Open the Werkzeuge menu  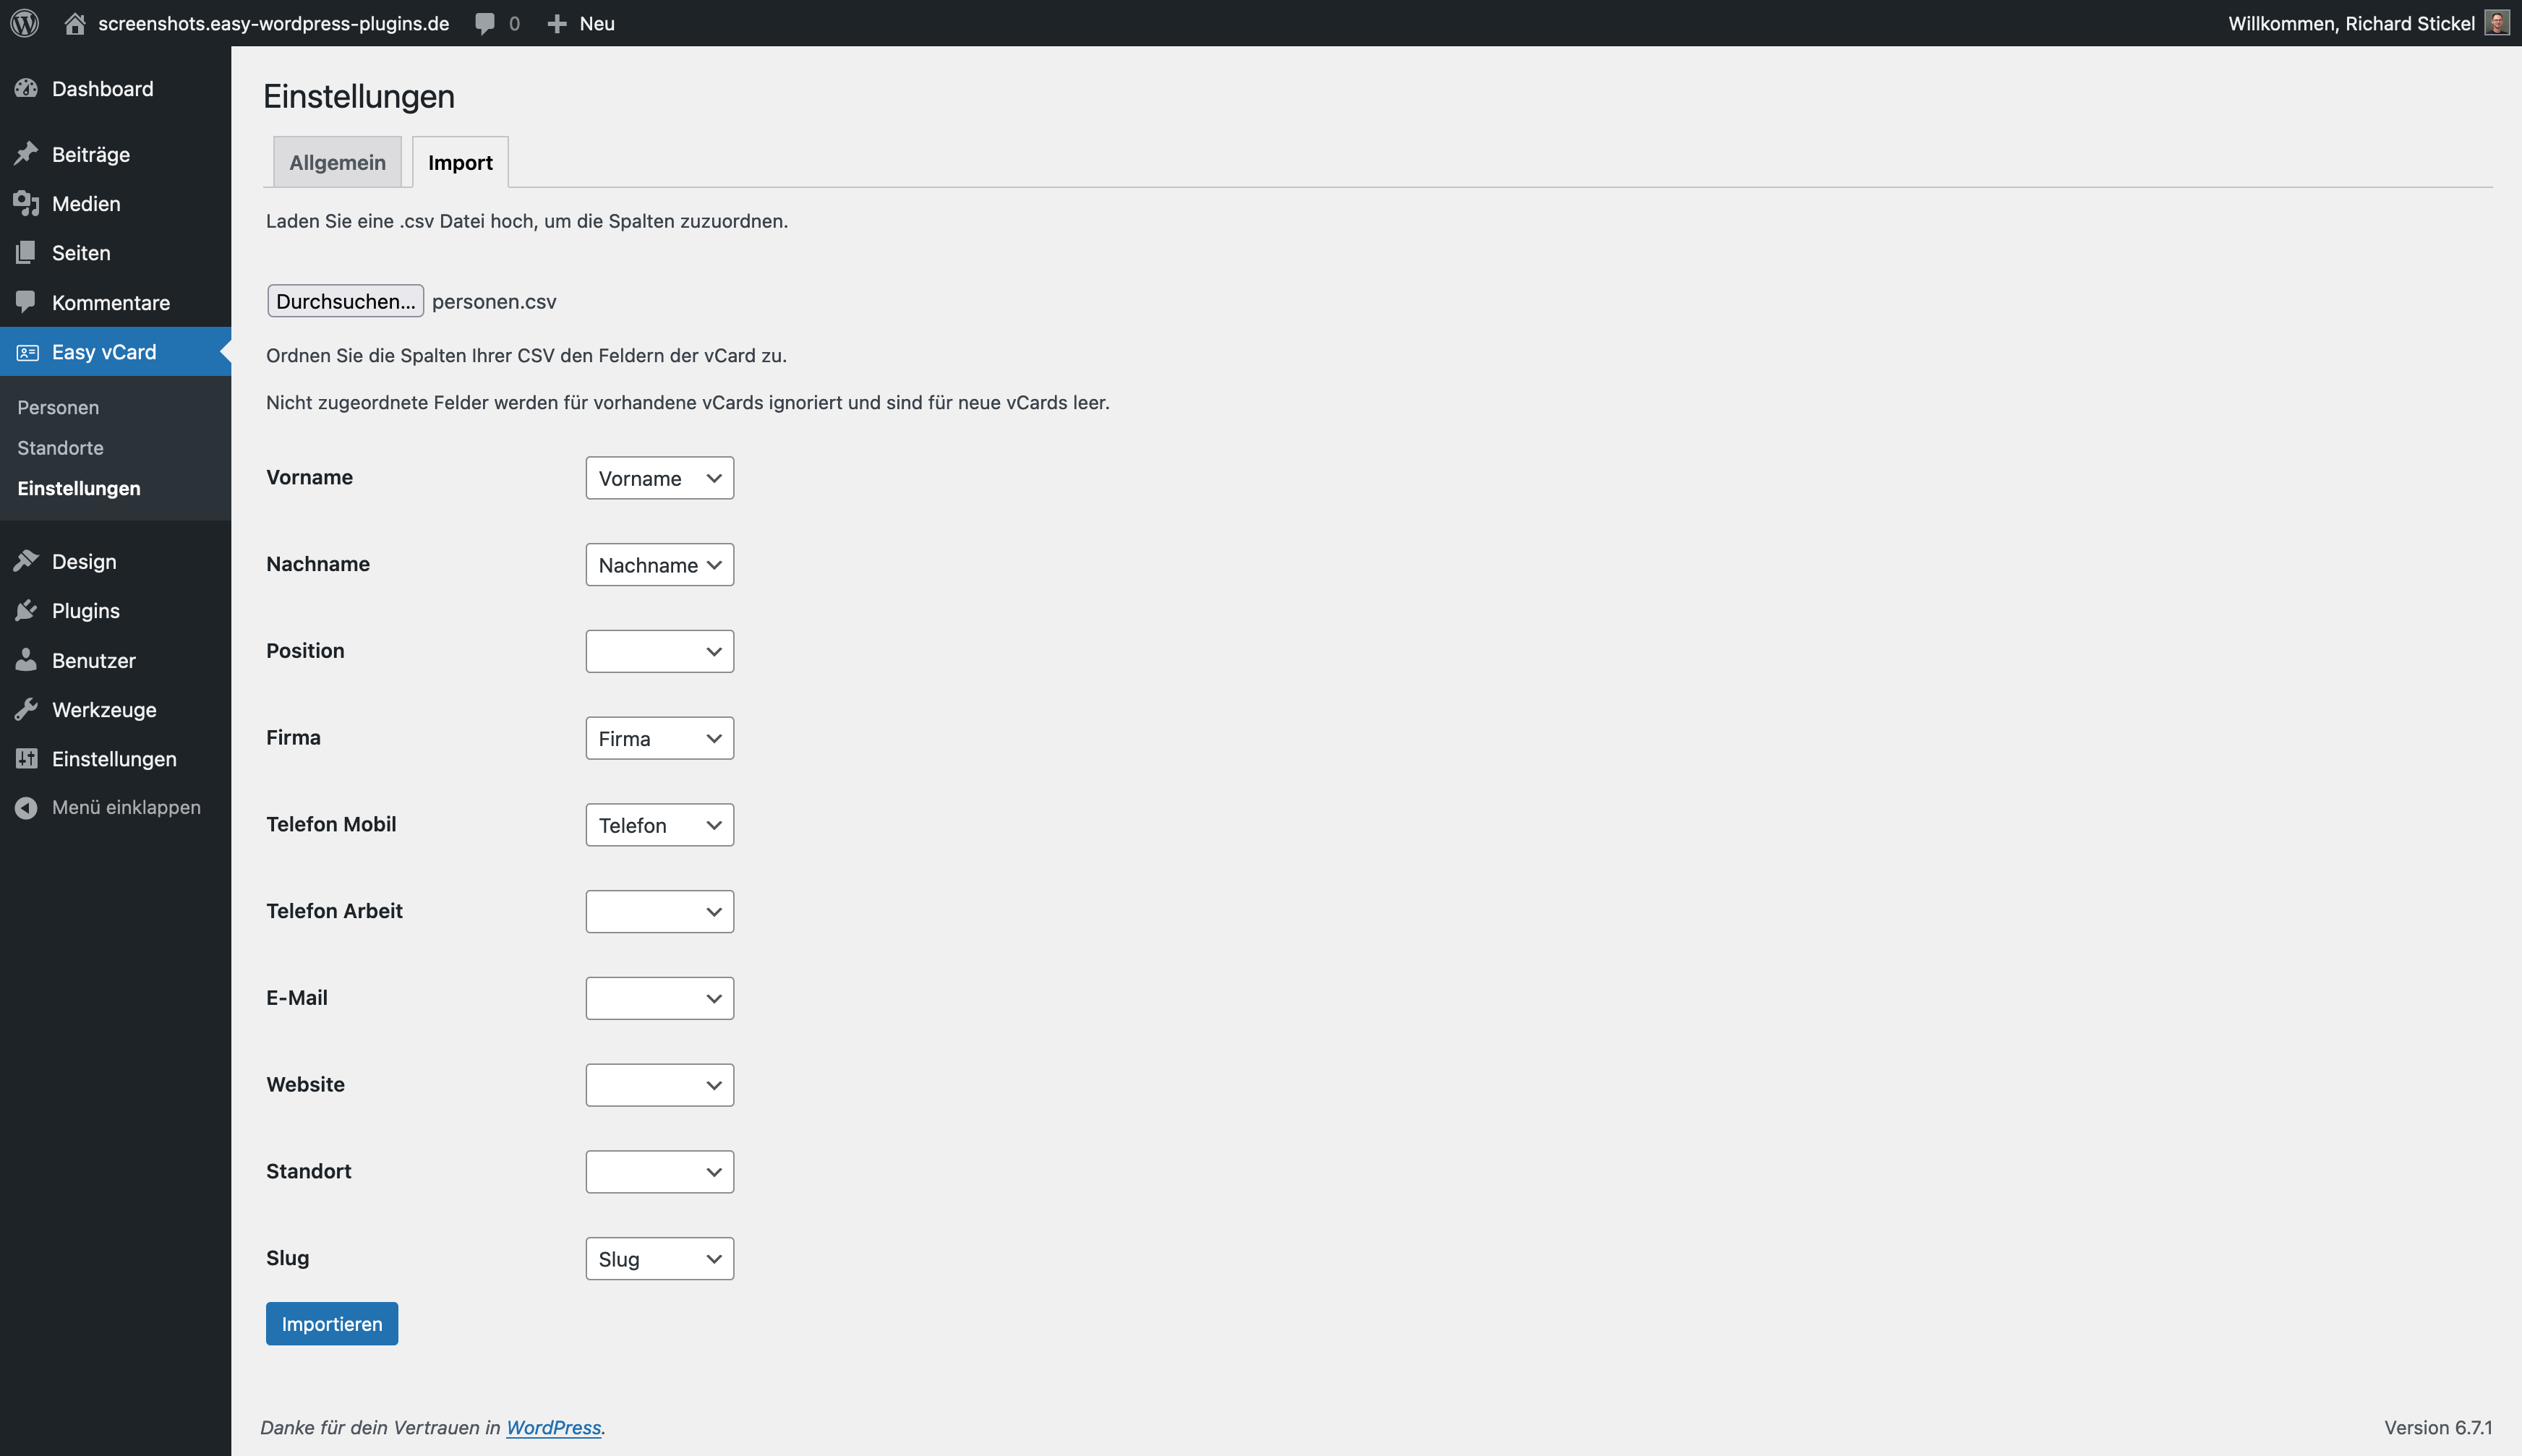[115, 710]
